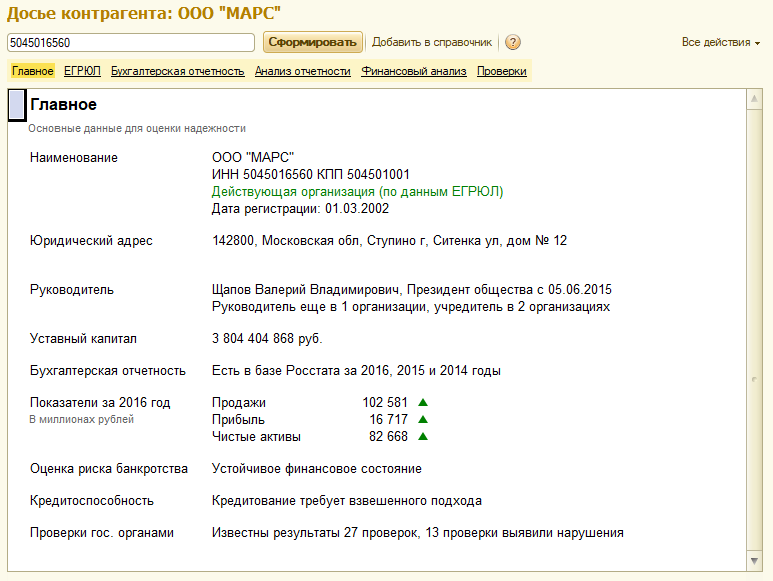Click the green arrow next to Продажи
Image resolution: width=773 pixels, height=581 pixels.
point(422,403)
